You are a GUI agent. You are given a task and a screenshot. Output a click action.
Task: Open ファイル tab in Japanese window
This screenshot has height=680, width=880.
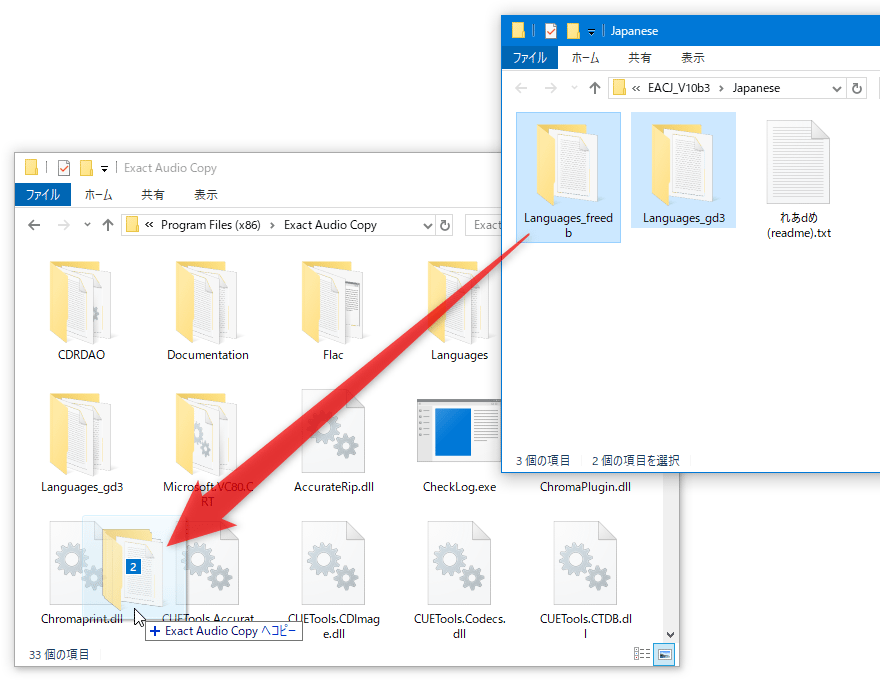pos(530,58)
